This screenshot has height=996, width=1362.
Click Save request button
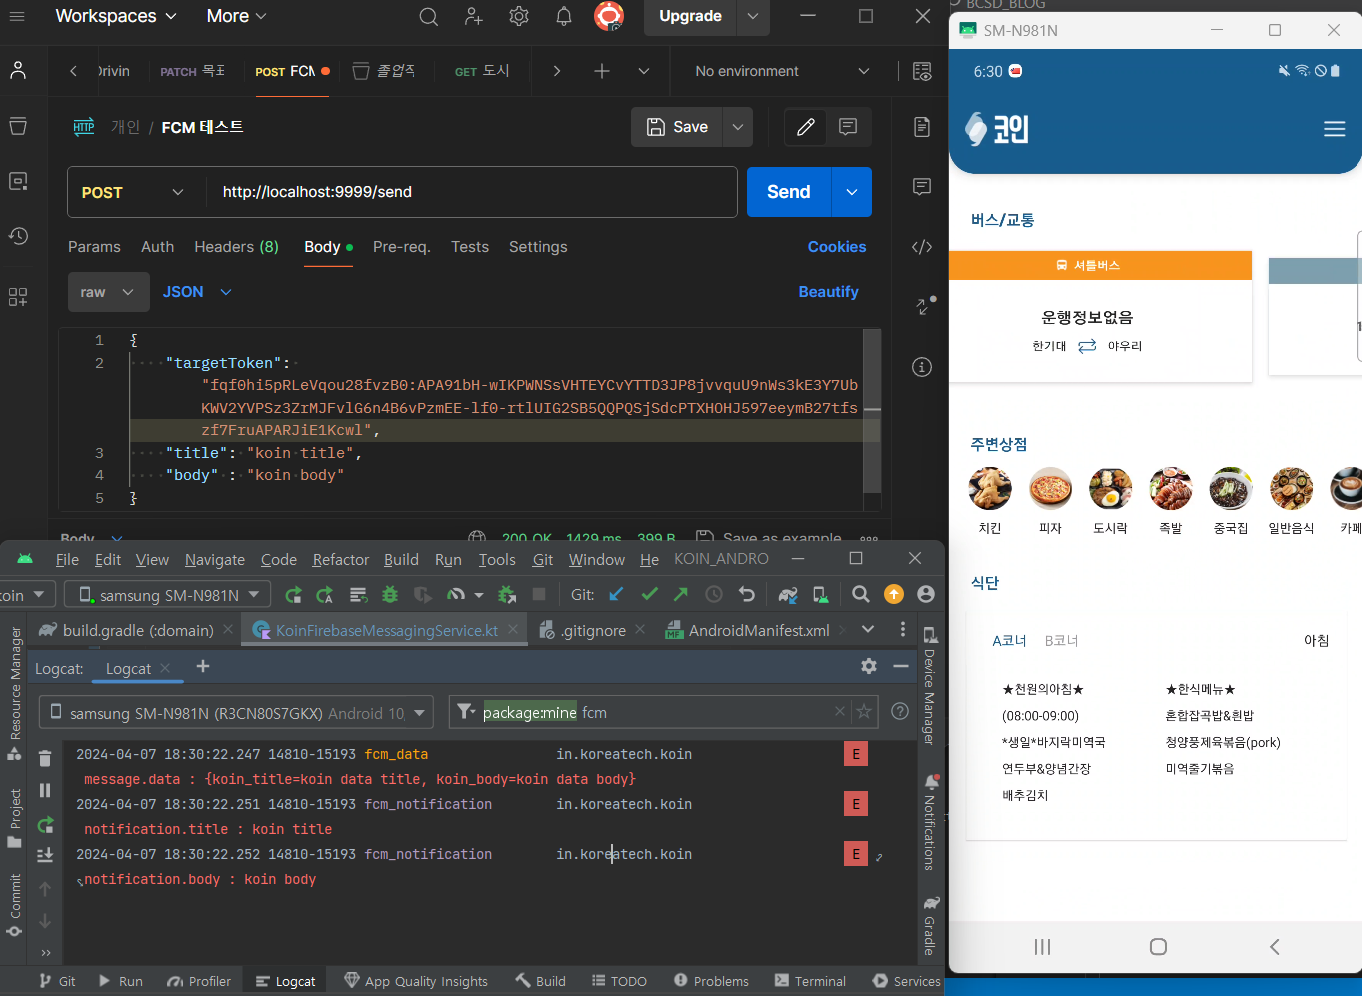tap(677, 127)
